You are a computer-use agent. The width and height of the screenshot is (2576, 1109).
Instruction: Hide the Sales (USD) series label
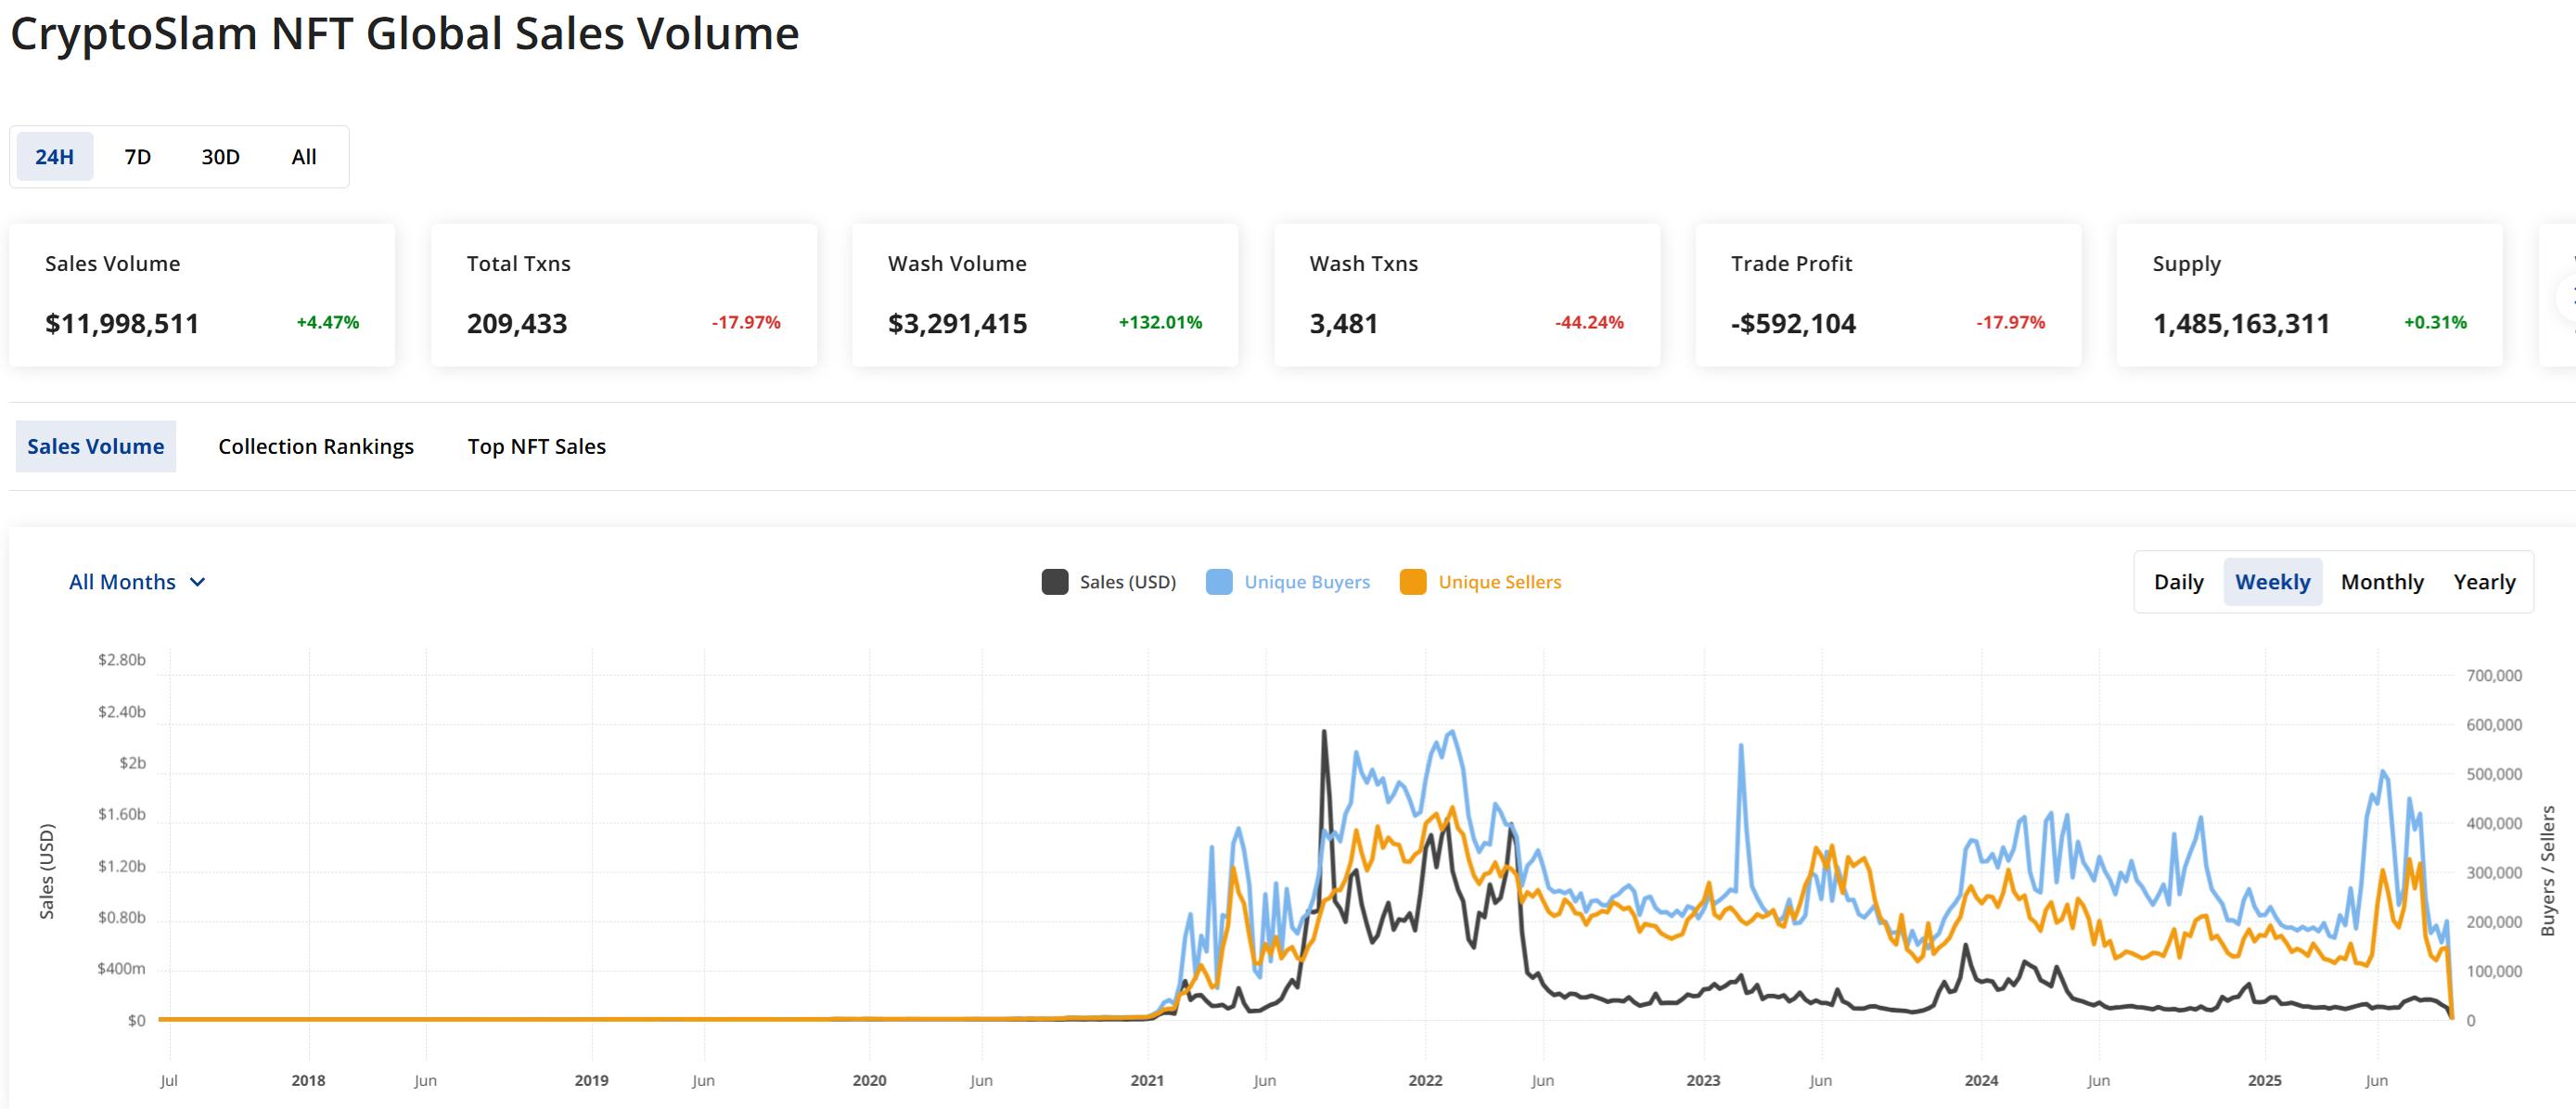(x=1128, y=582)
